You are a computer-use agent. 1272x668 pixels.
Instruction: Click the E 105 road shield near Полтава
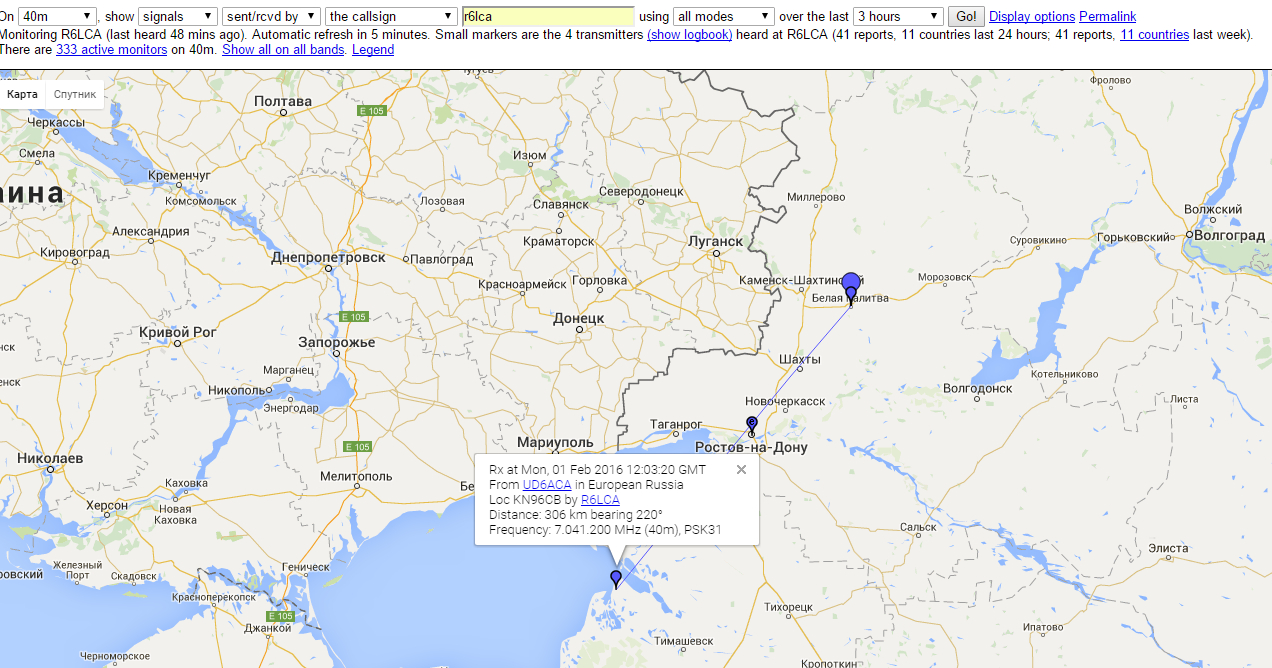coord(372,110)
